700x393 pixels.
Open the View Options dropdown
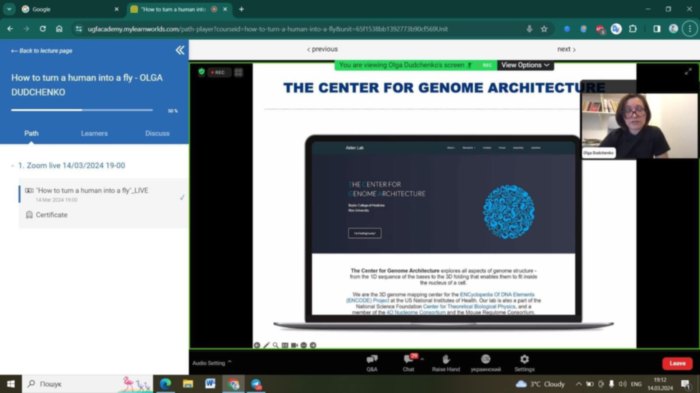(x=525, y=65)
